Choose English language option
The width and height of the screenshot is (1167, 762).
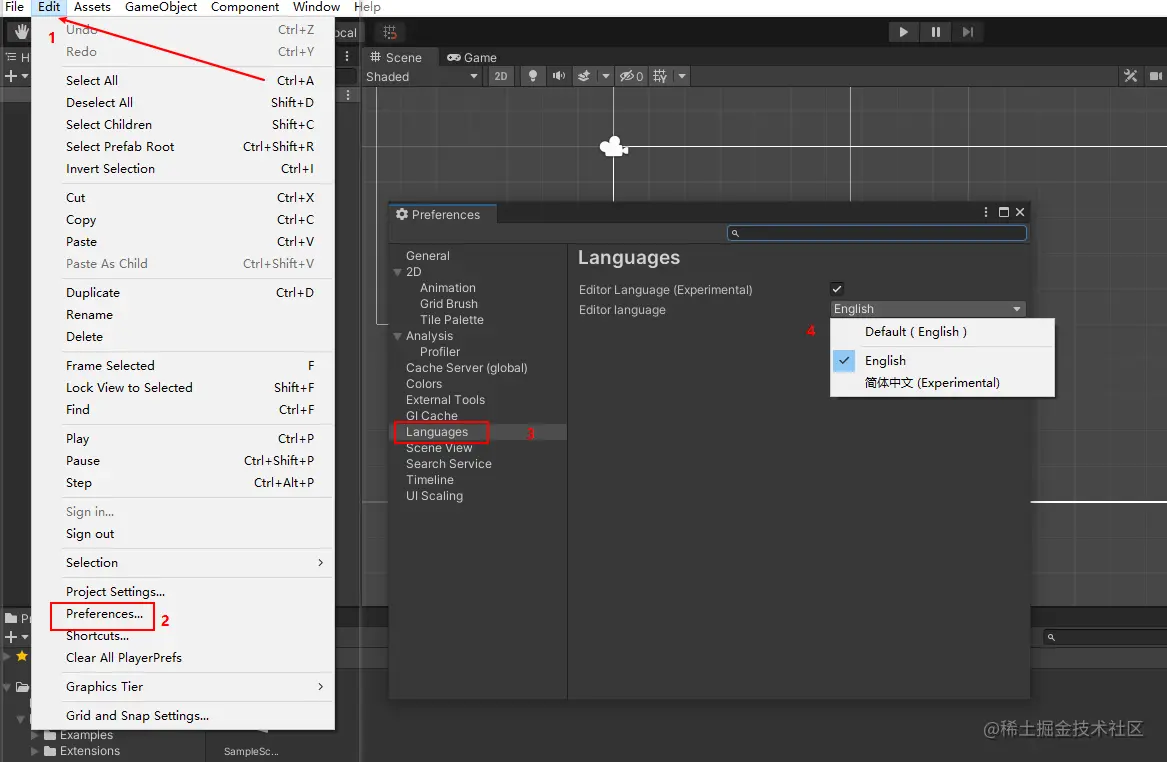942,361
